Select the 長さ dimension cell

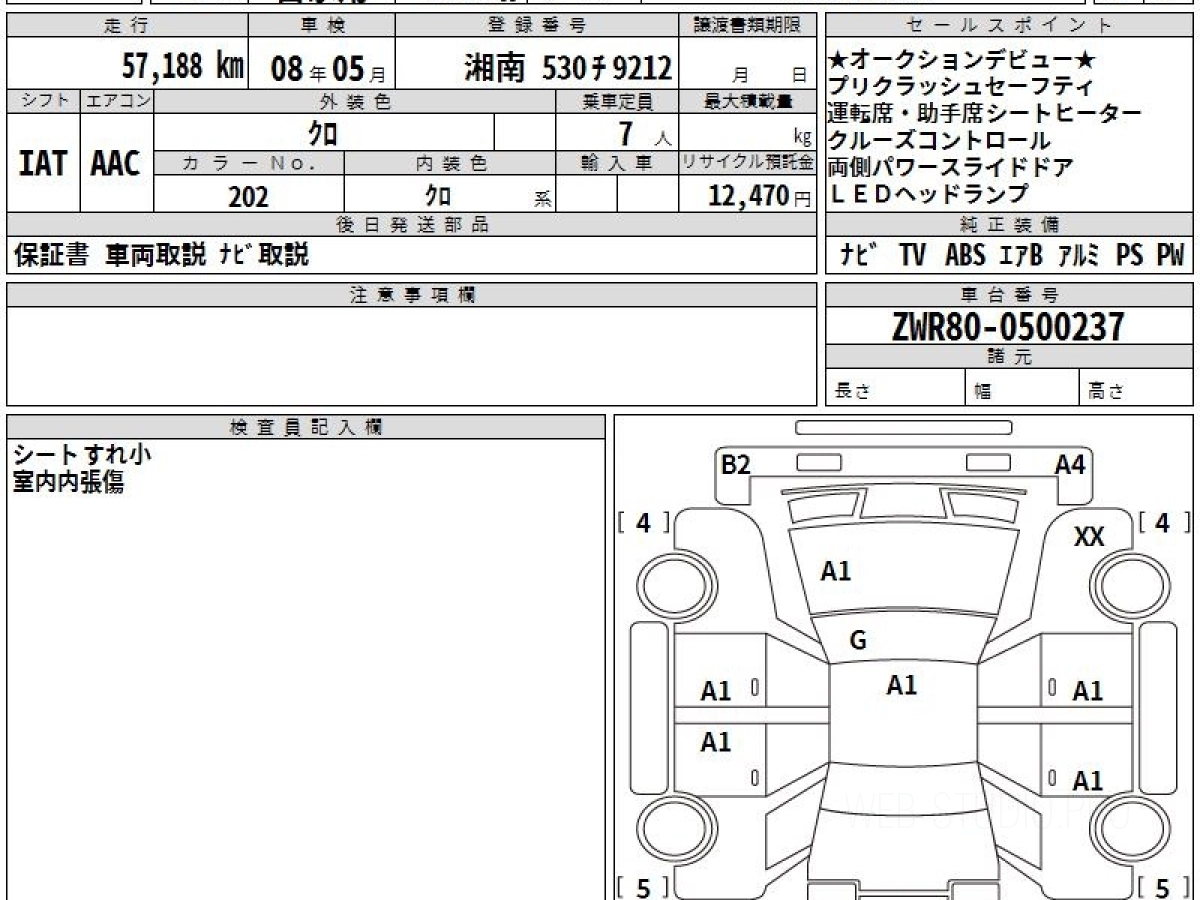coord(896,388)
